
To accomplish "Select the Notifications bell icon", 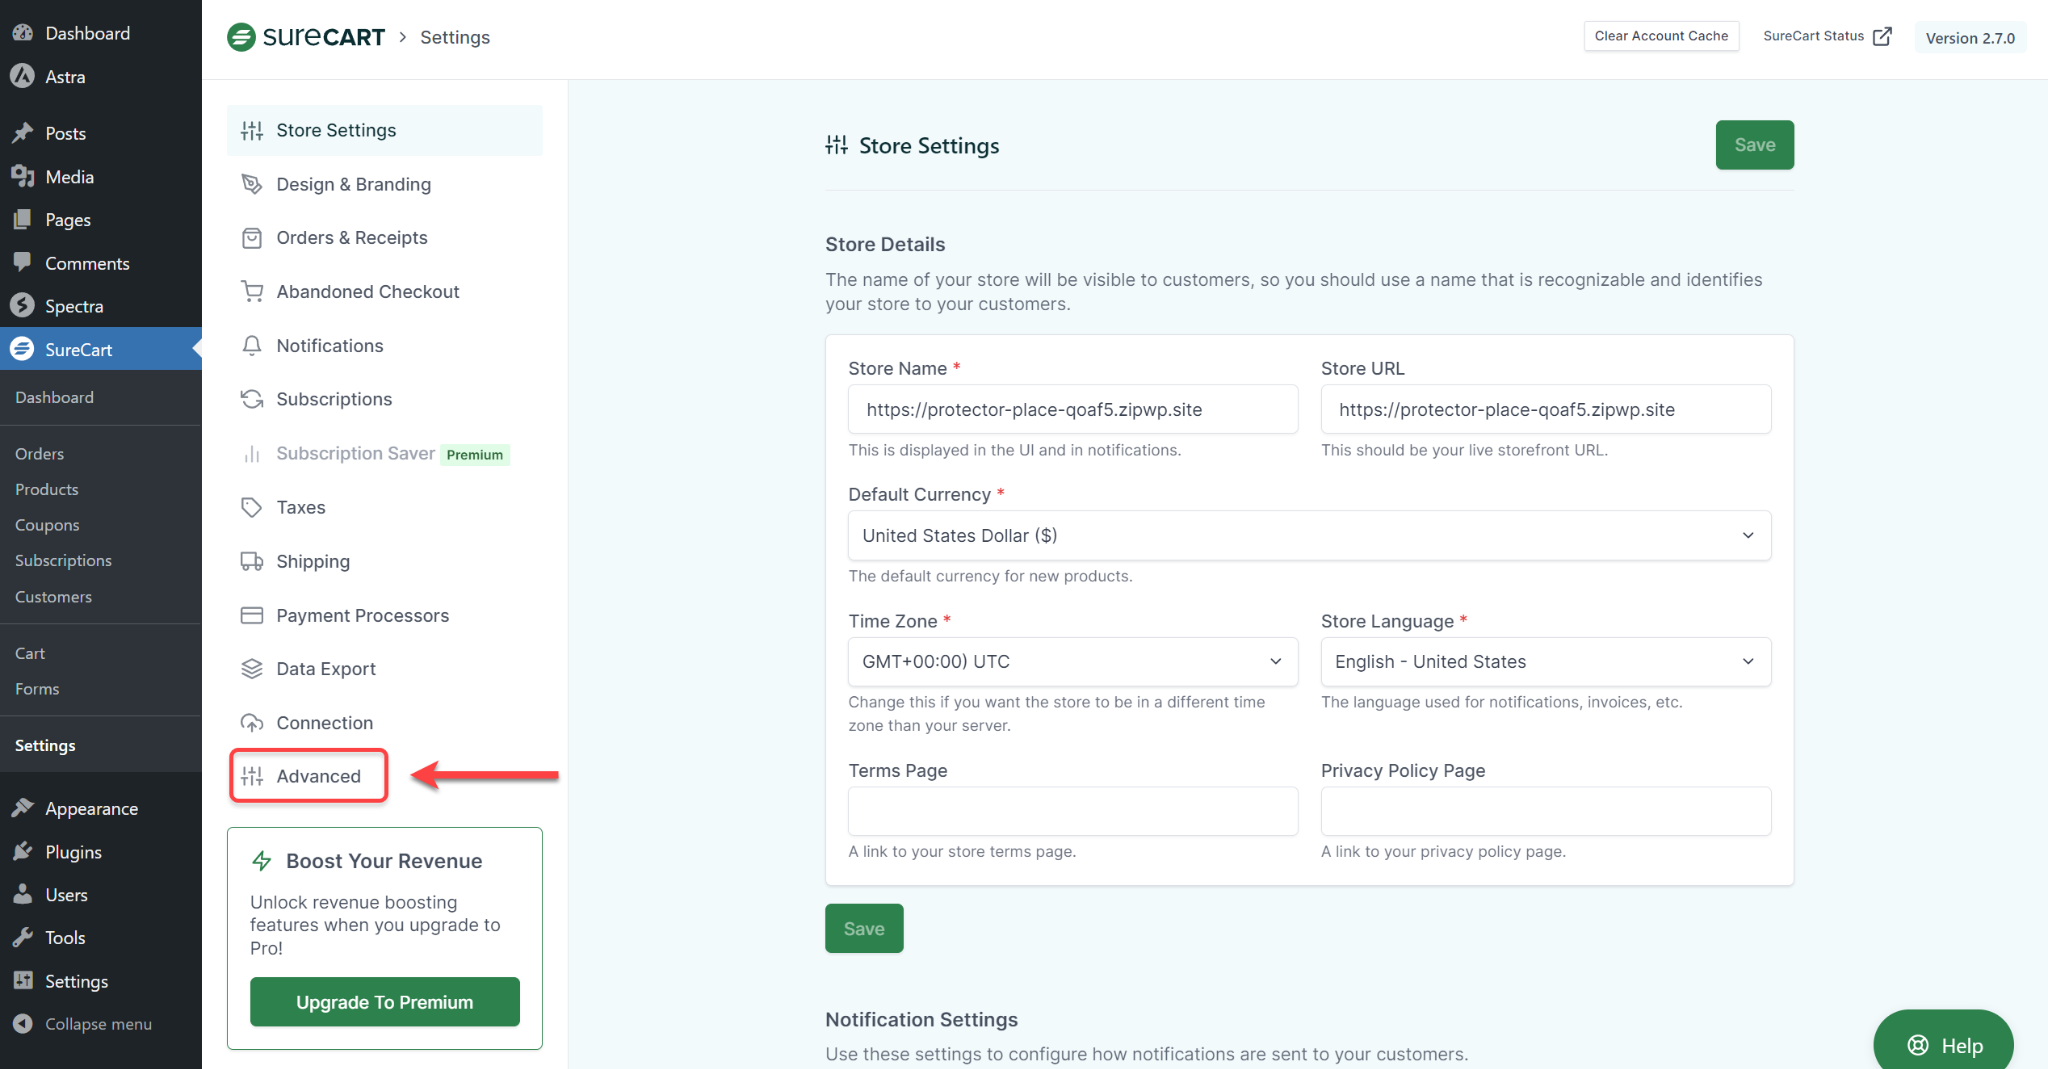I will (x=251, y=345).
